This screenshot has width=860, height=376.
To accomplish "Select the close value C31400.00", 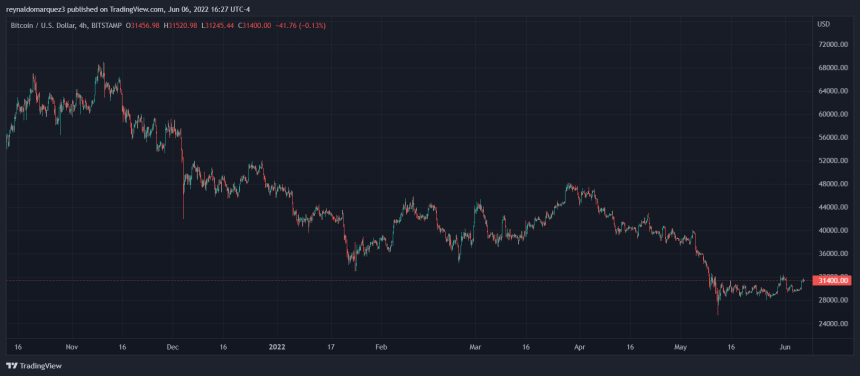I will tap(255, 26).
